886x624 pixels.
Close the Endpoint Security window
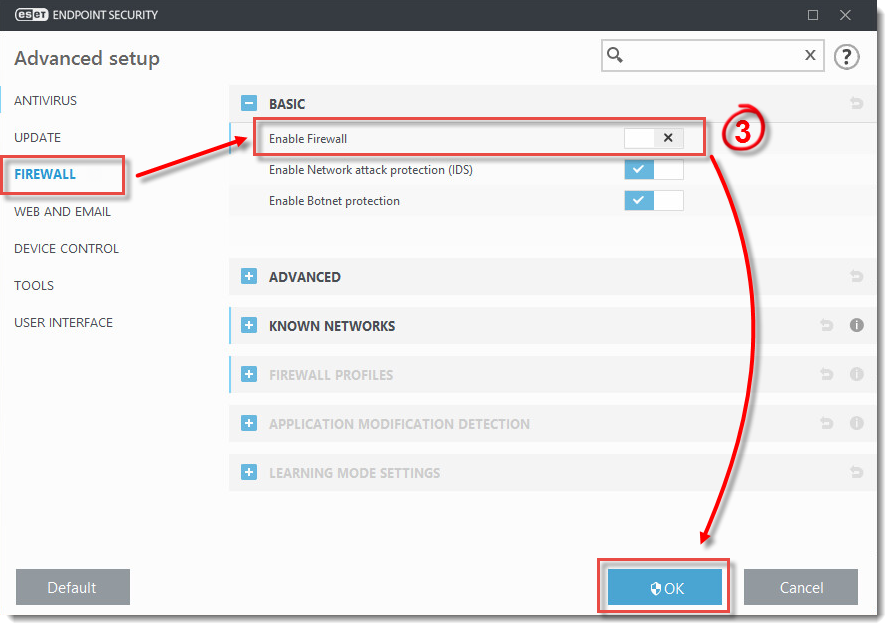[x=845, y=15]
